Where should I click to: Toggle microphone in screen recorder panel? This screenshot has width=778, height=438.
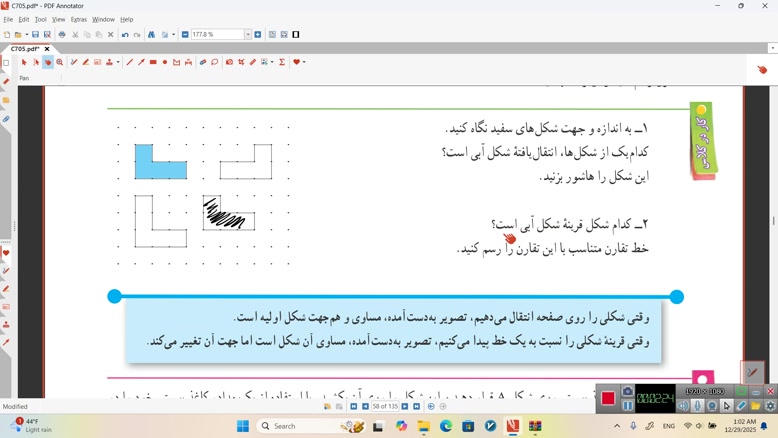click(698, 406)
